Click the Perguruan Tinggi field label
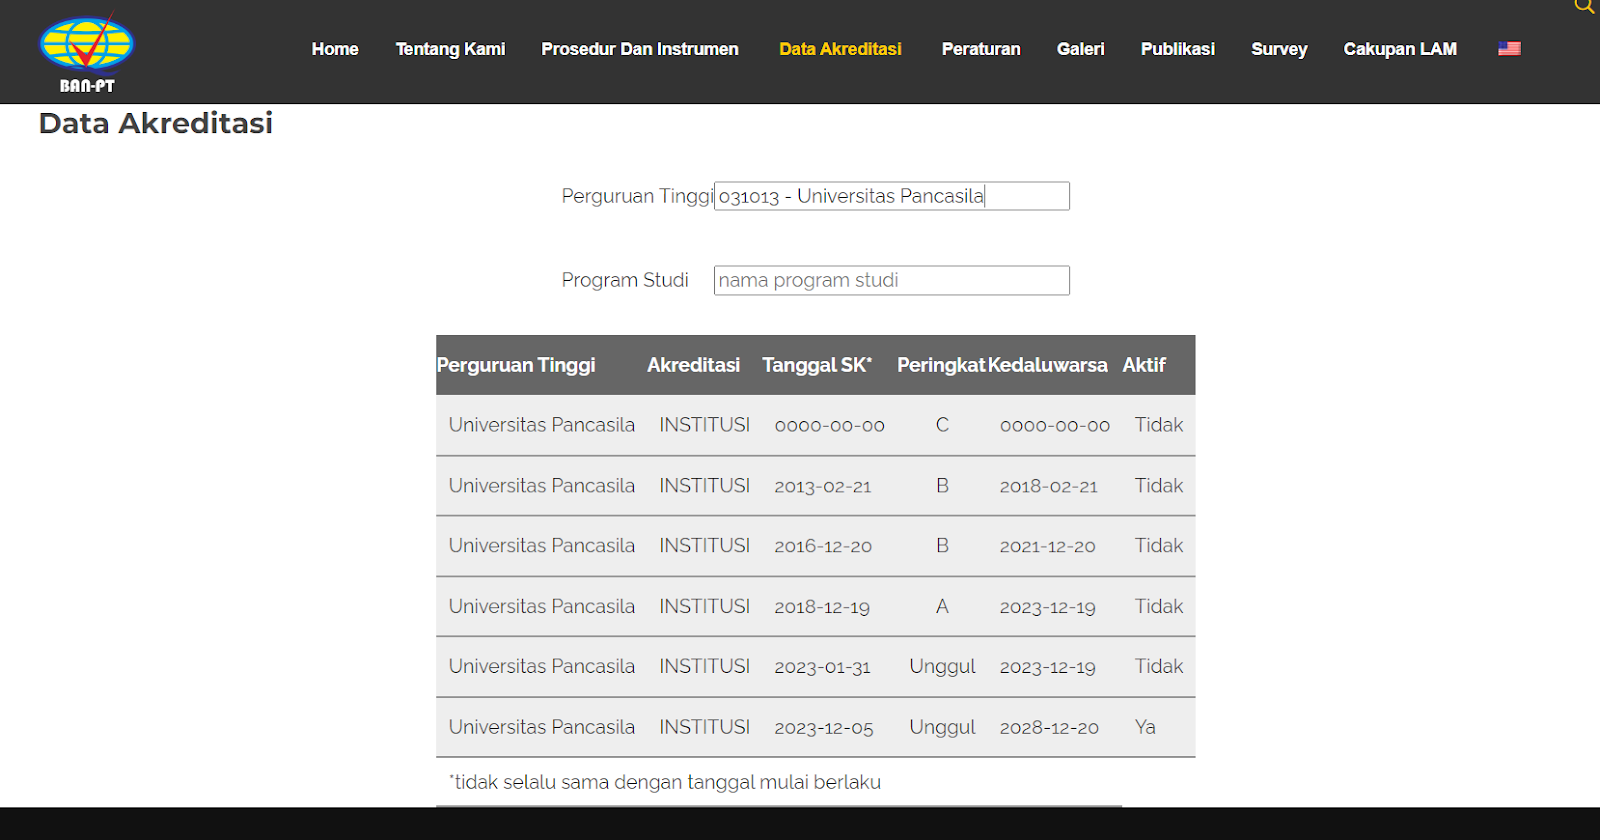 (x=637, y=196)
